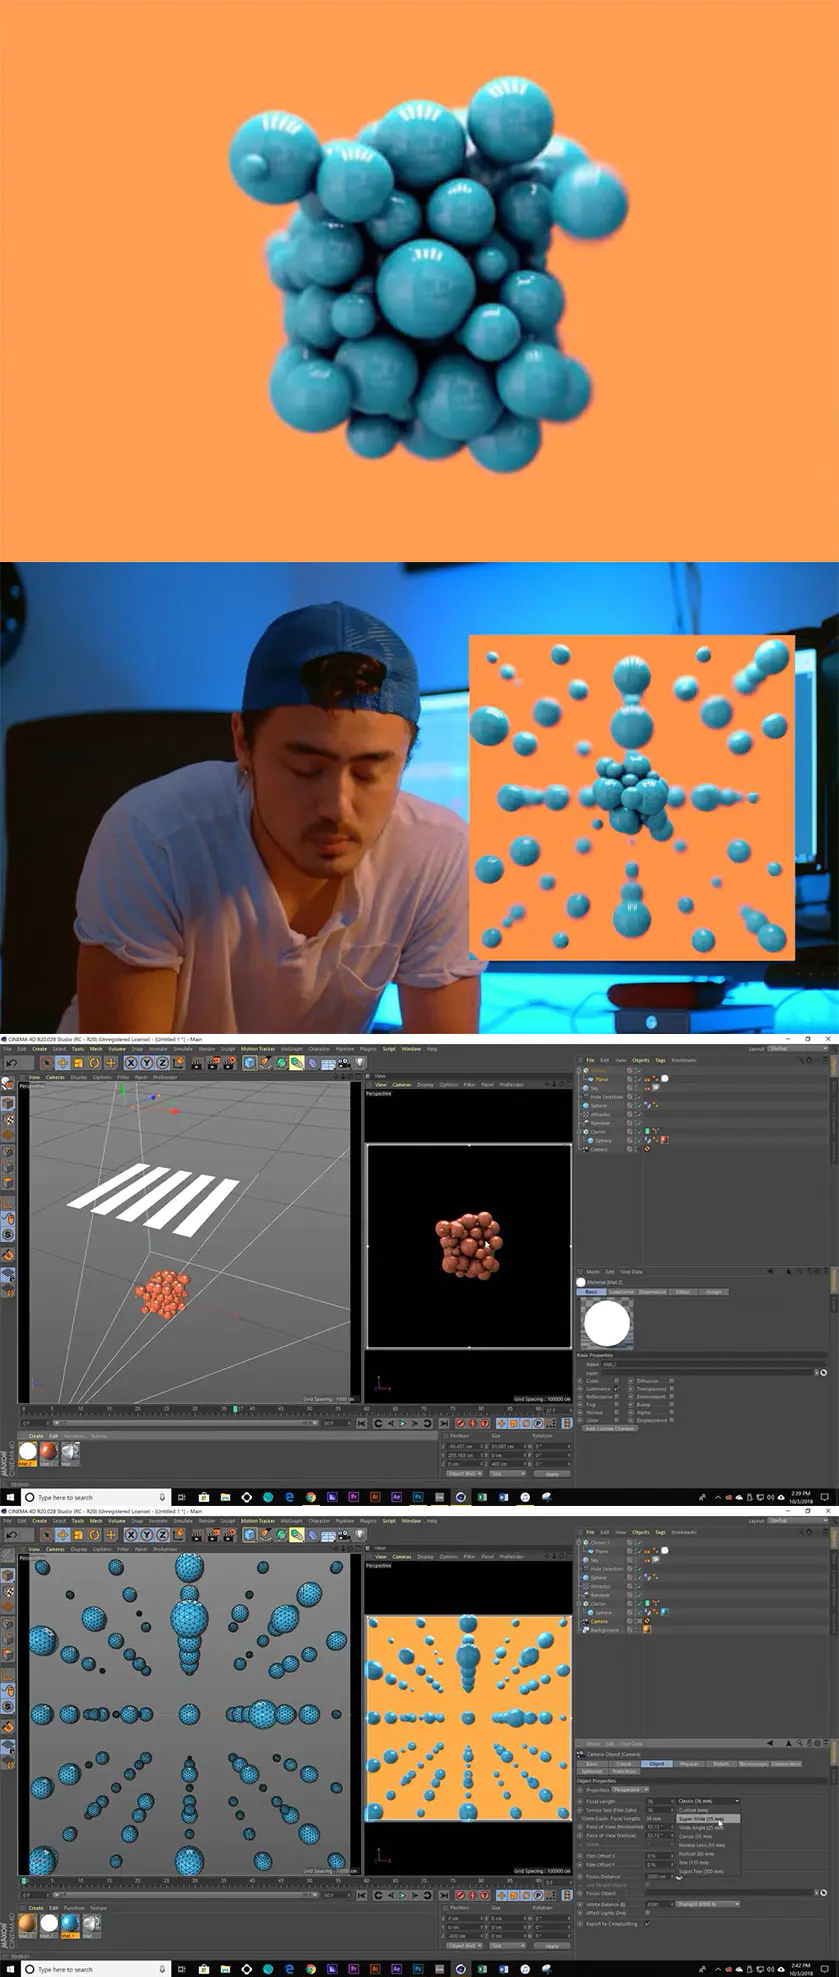Click Windows Start button on the 2:39 PM taskbar

click(x=9, y=1497)
